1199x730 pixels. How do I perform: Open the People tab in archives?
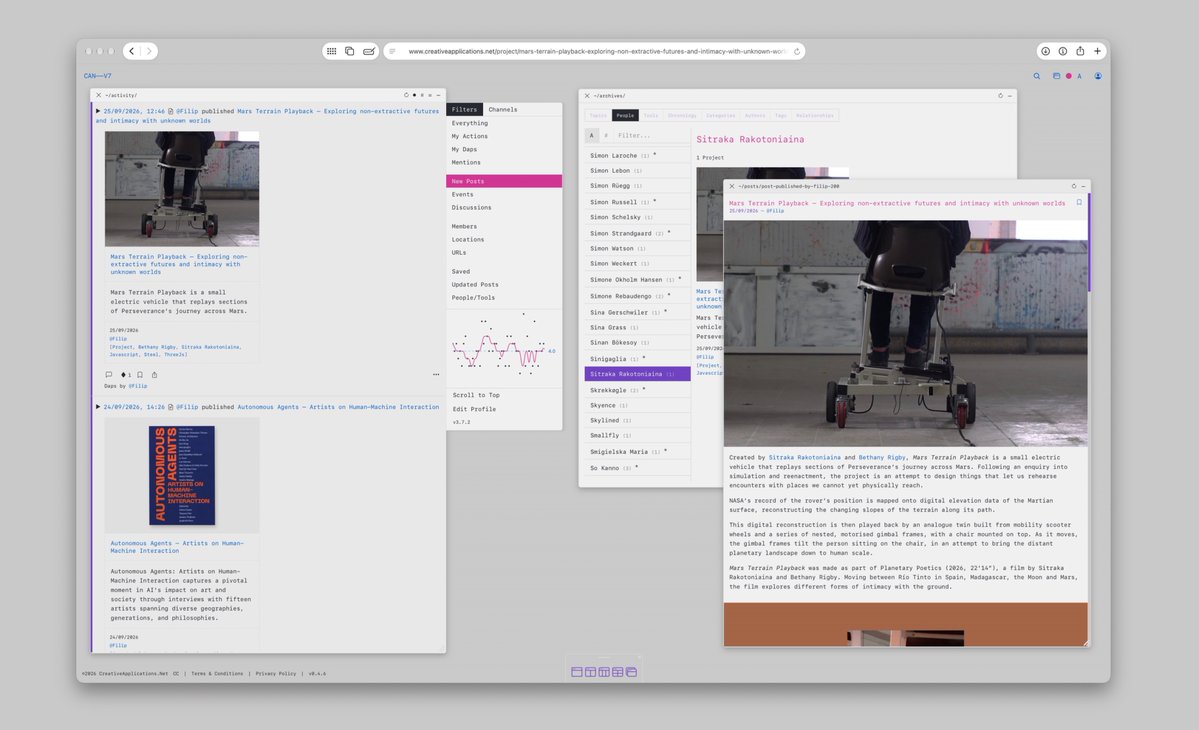tap(625, 115)
